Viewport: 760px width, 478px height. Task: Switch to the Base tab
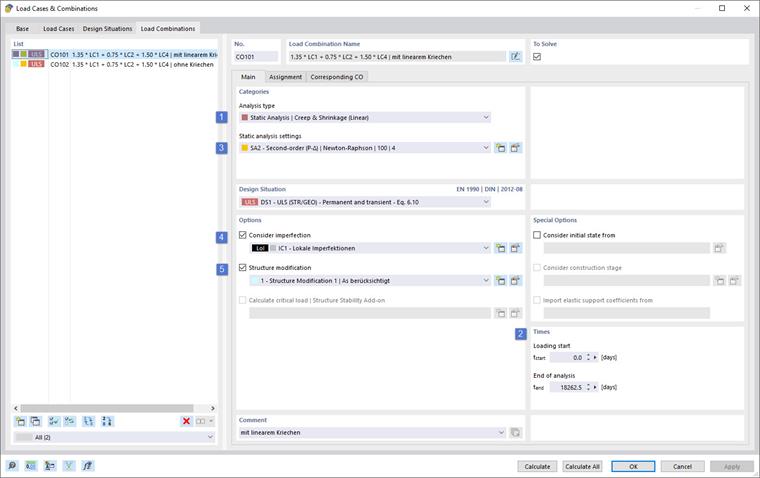click(x=22, y=29)
